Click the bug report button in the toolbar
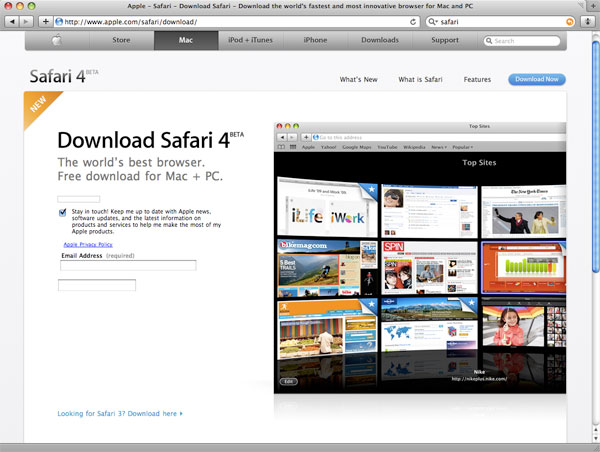This screenshot has width=600, height=452. click(588, 21)
